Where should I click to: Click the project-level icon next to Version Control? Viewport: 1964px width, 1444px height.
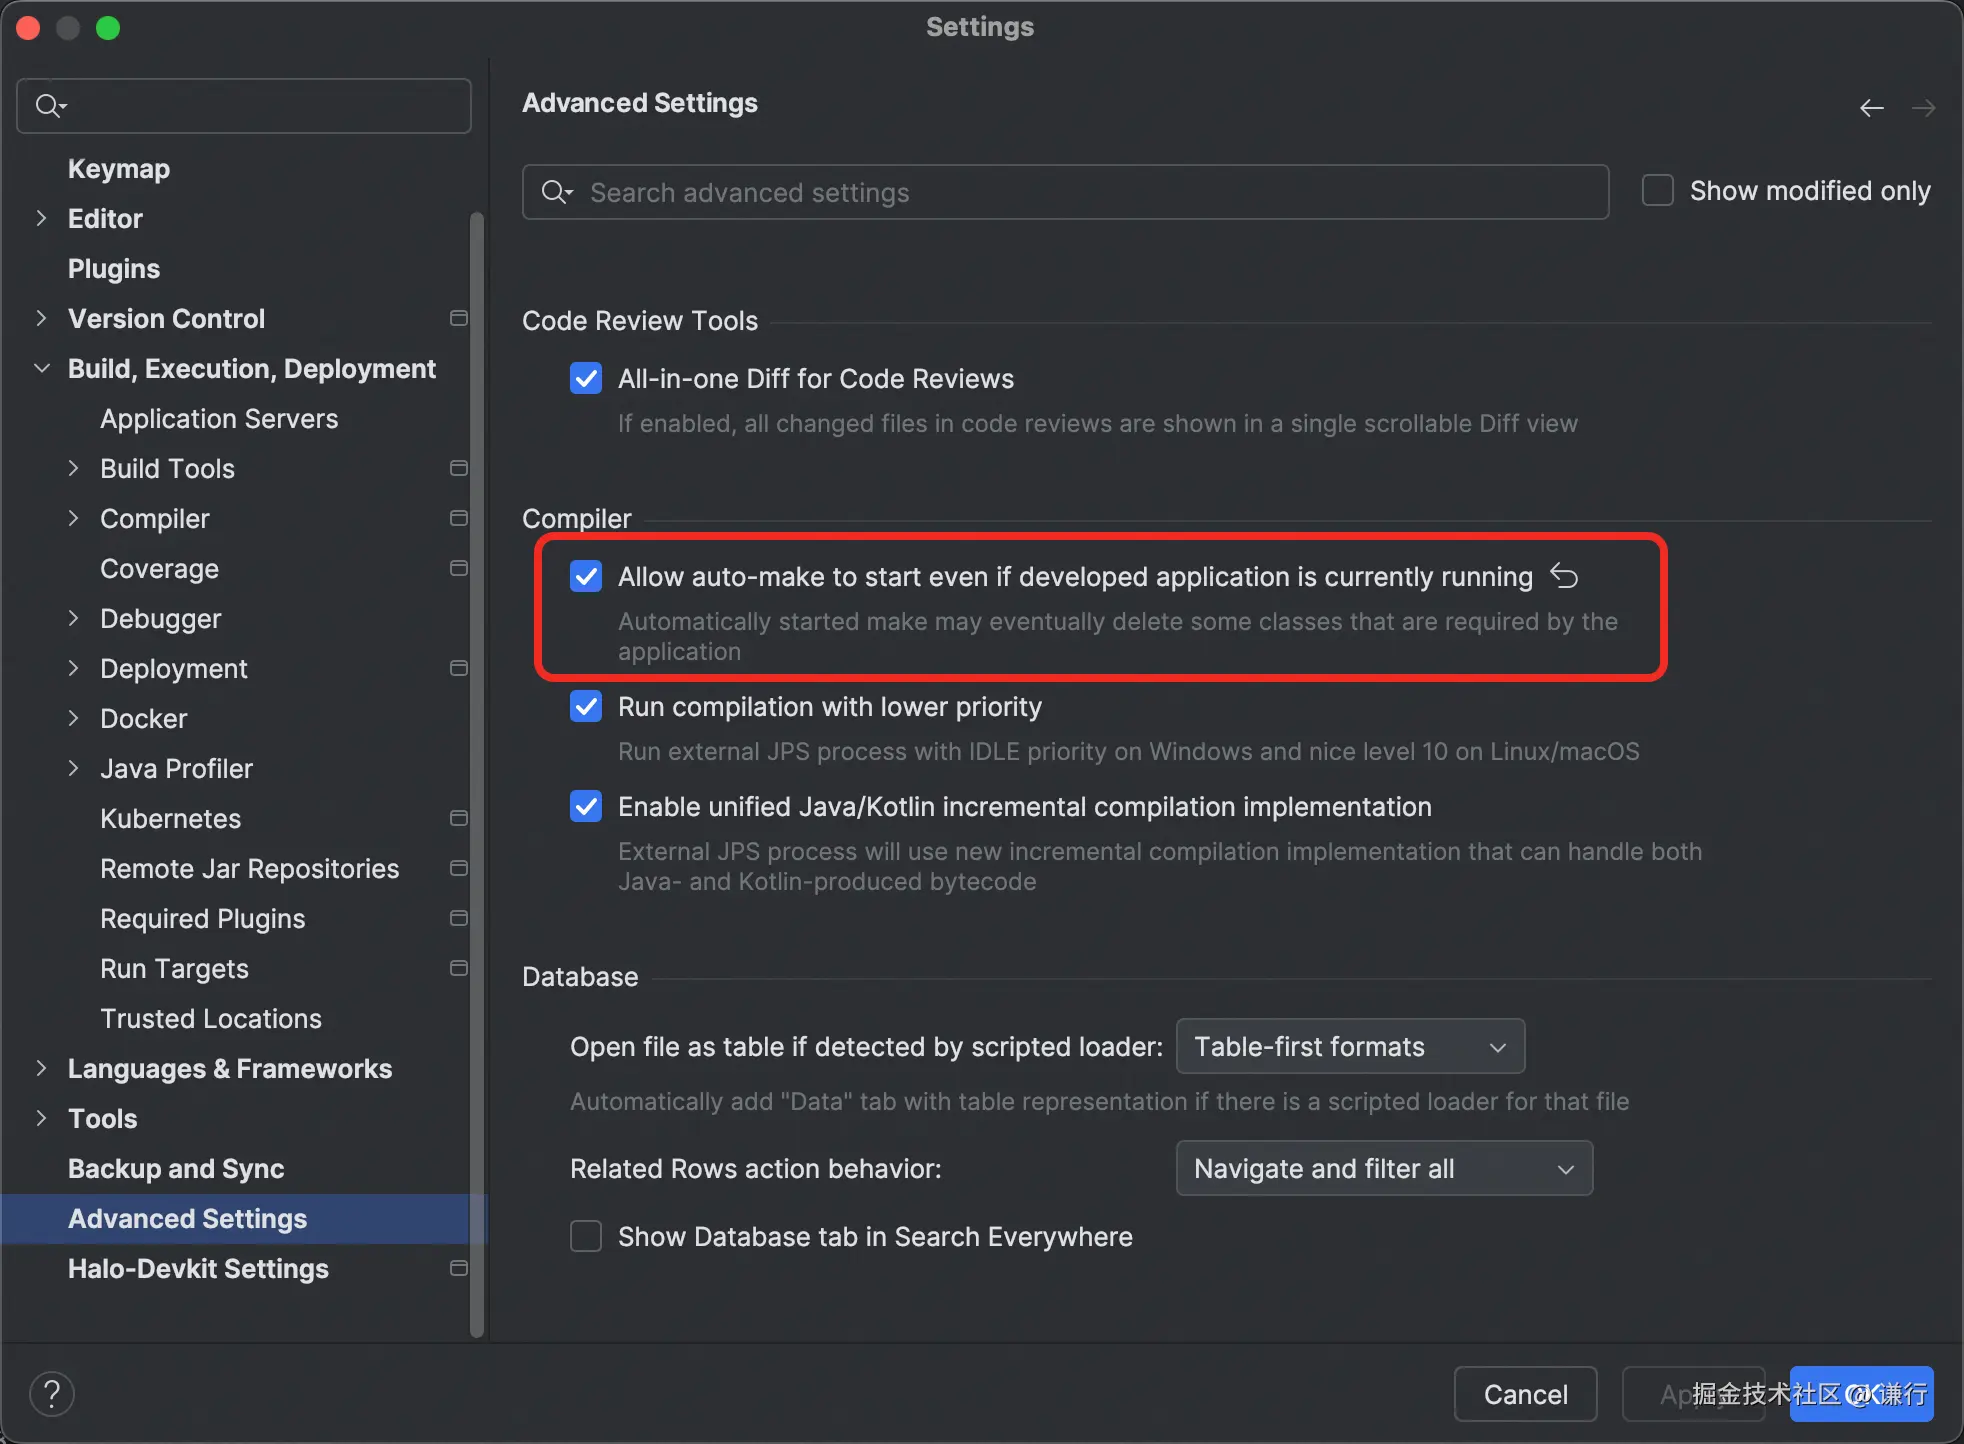pos(459,318)
